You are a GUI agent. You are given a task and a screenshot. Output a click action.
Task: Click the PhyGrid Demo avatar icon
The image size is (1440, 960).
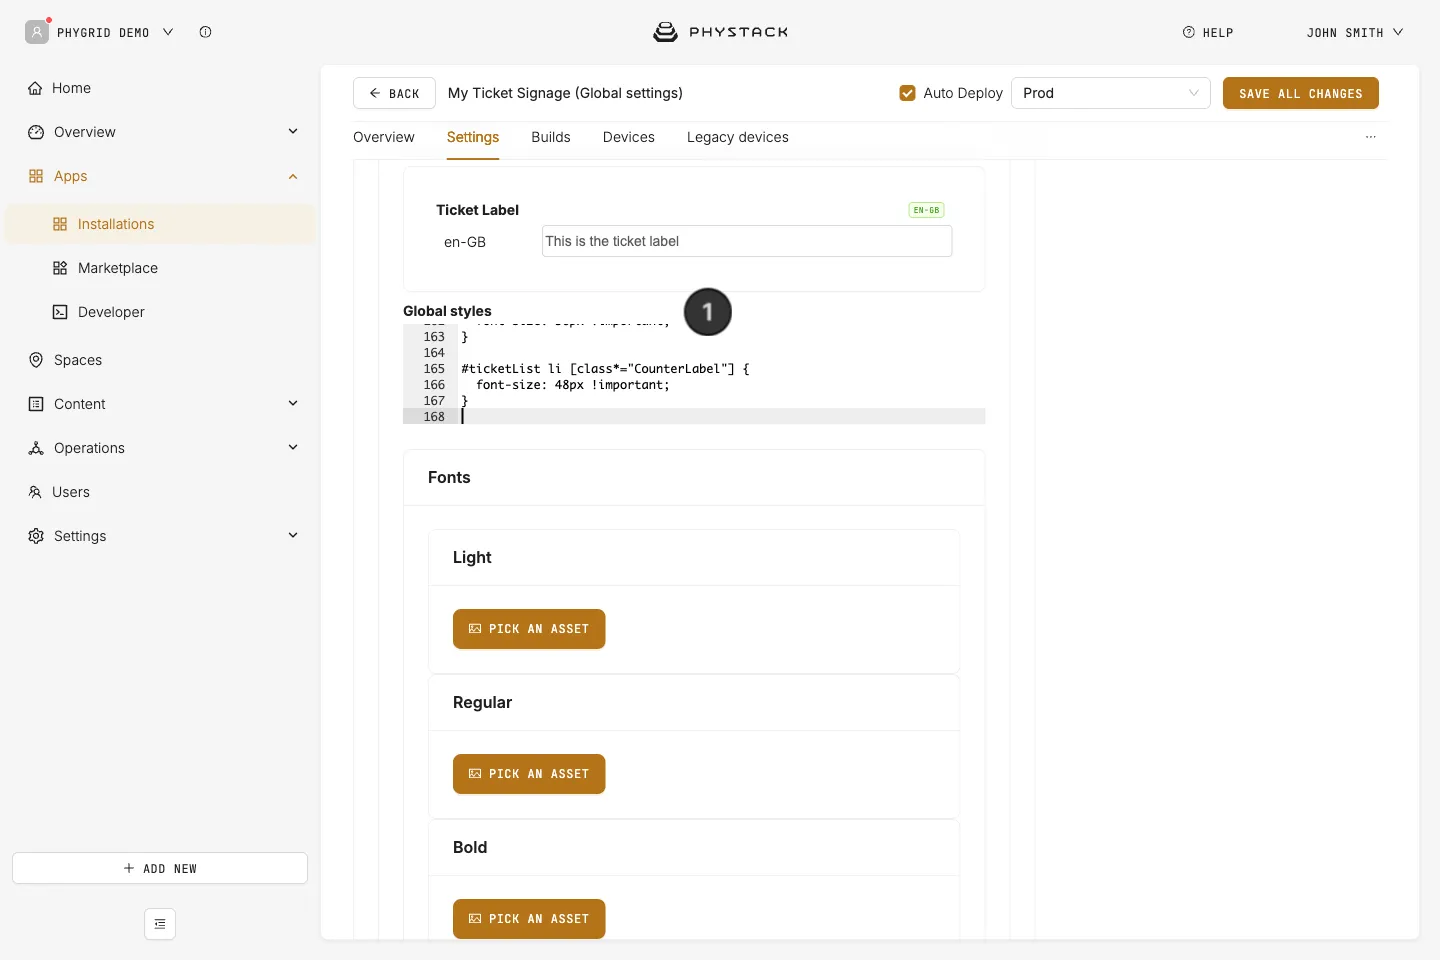37,32
